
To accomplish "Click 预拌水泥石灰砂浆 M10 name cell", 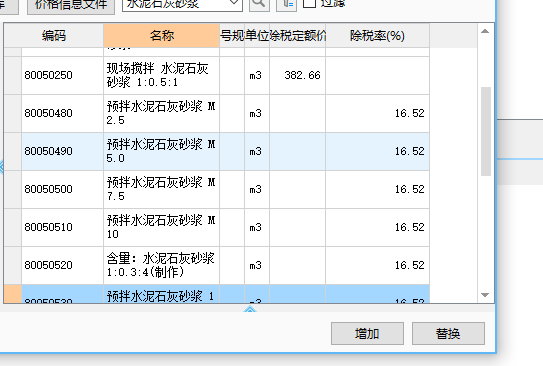I will click(161, 227).
